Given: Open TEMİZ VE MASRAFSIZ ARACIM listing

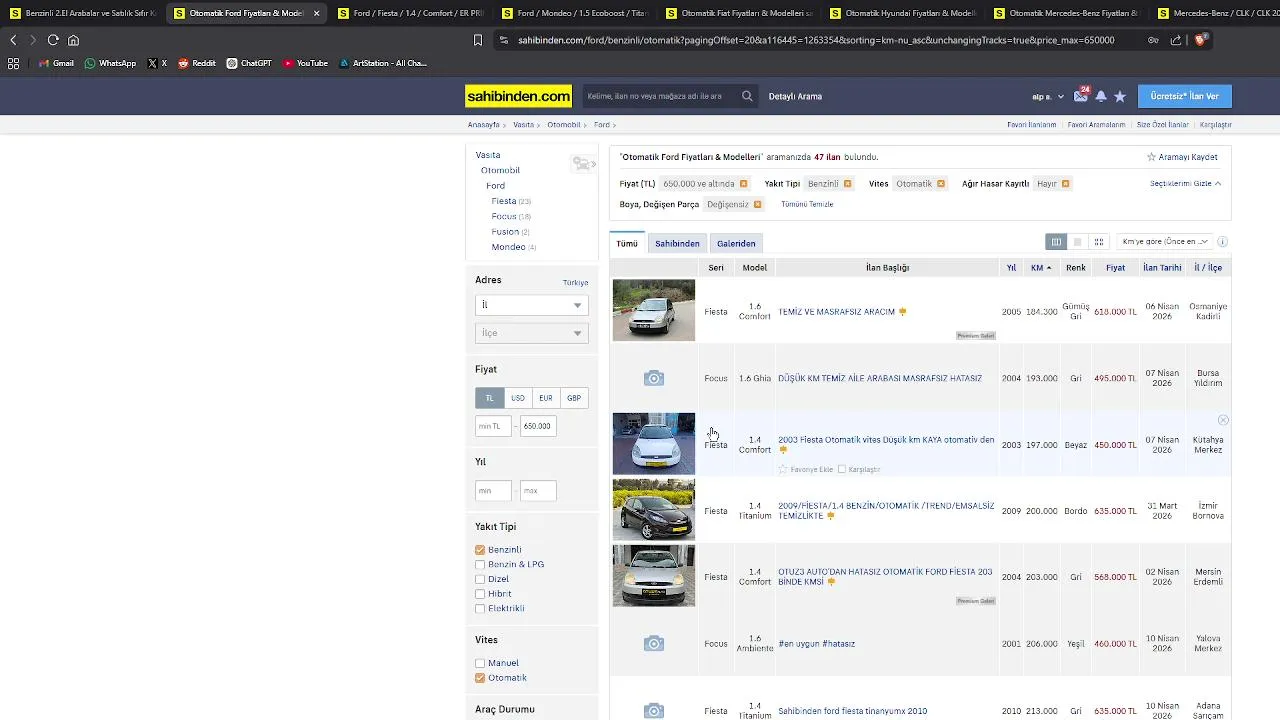Looking at the screenshot, I should click(836, 312).
